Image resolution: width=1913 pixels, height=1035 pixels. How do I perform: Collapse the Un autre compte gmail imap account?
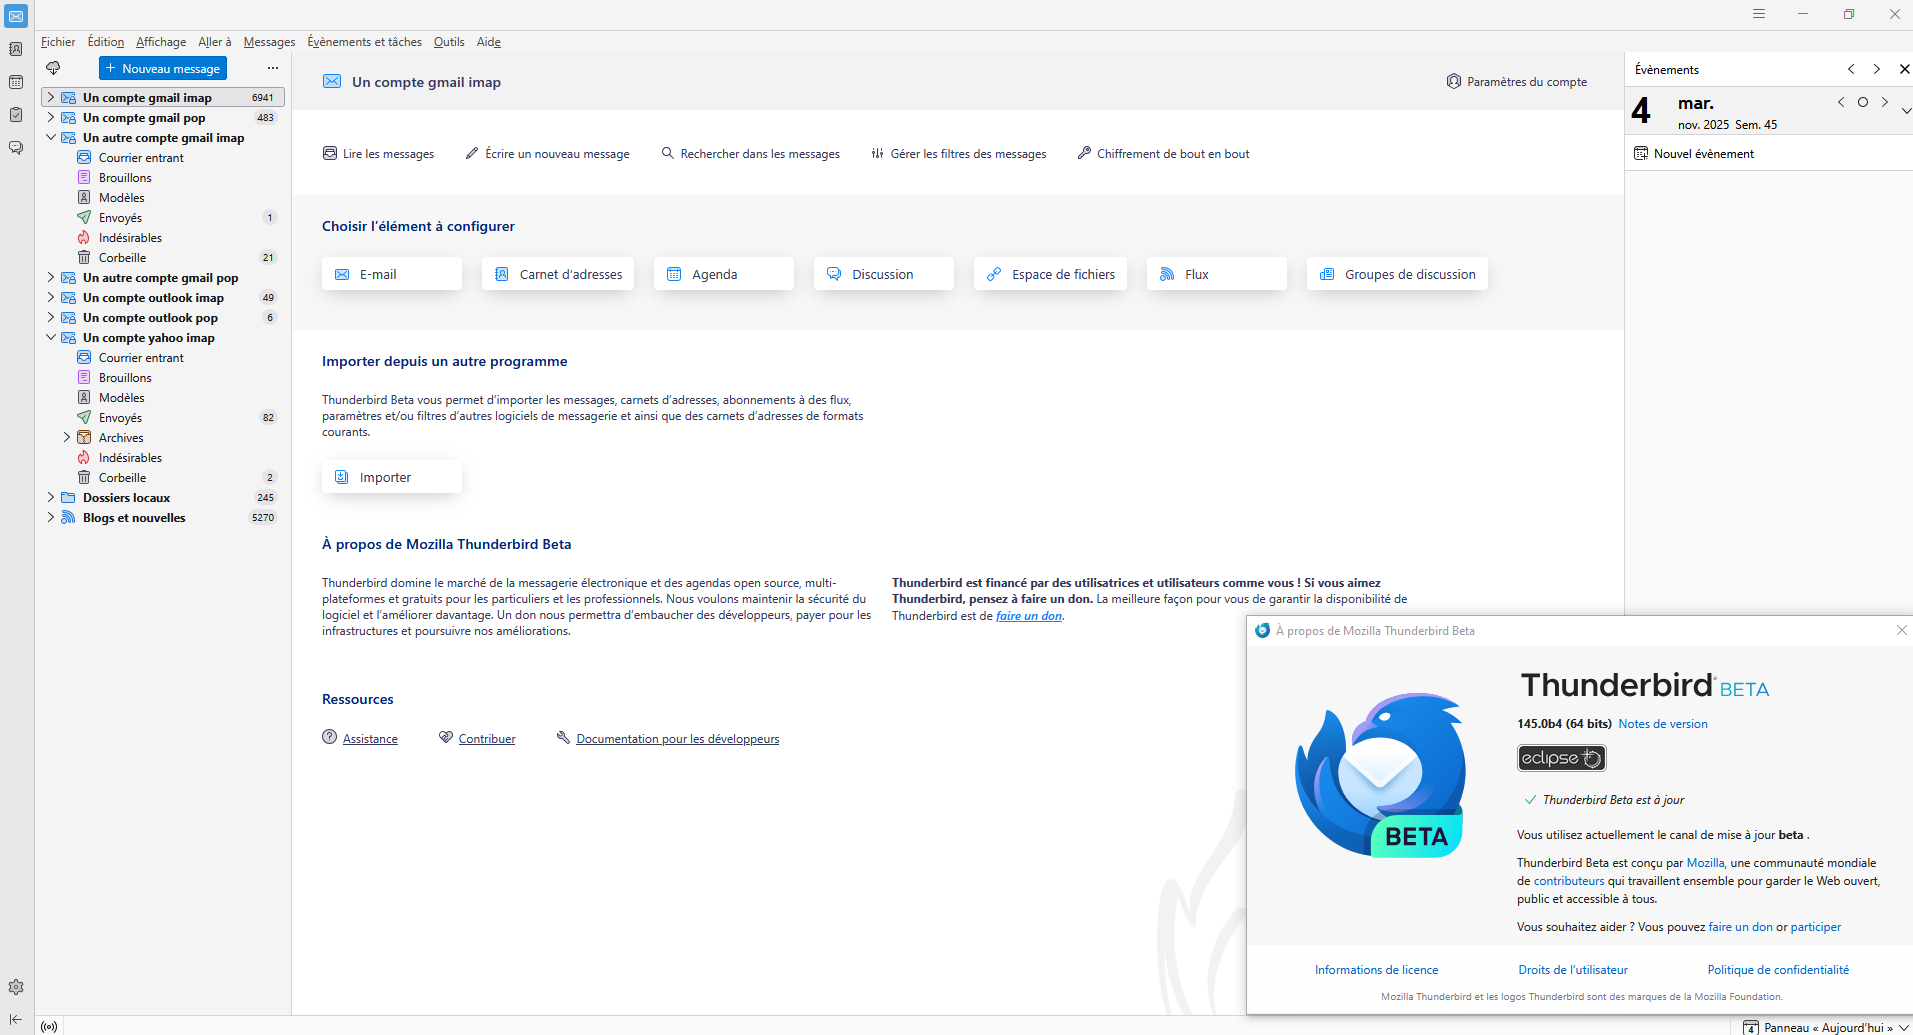pos(51,137)
